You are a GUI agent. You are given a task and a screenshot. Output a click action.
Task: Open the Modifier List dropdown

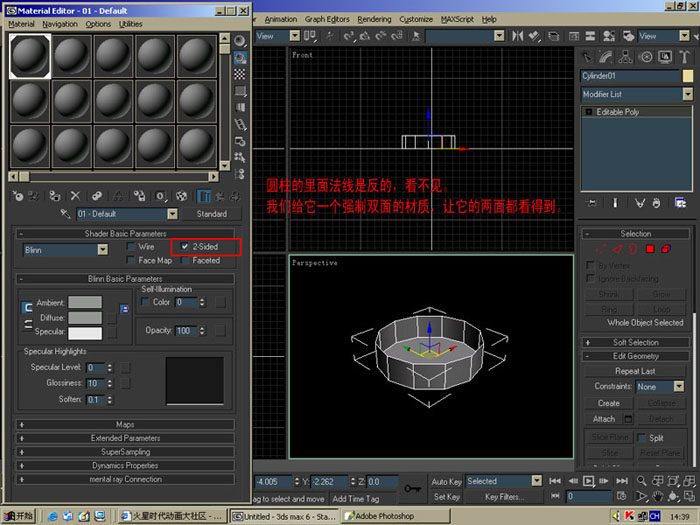click(x=688, y=94)
